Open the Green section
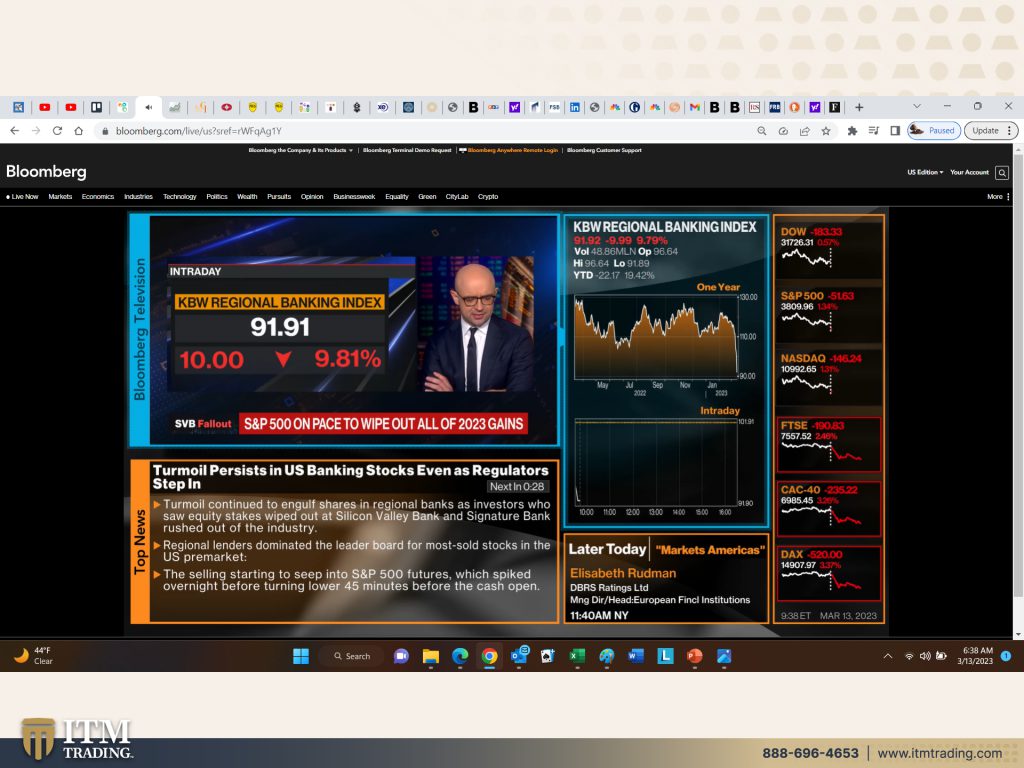 [x=427, y=197]
